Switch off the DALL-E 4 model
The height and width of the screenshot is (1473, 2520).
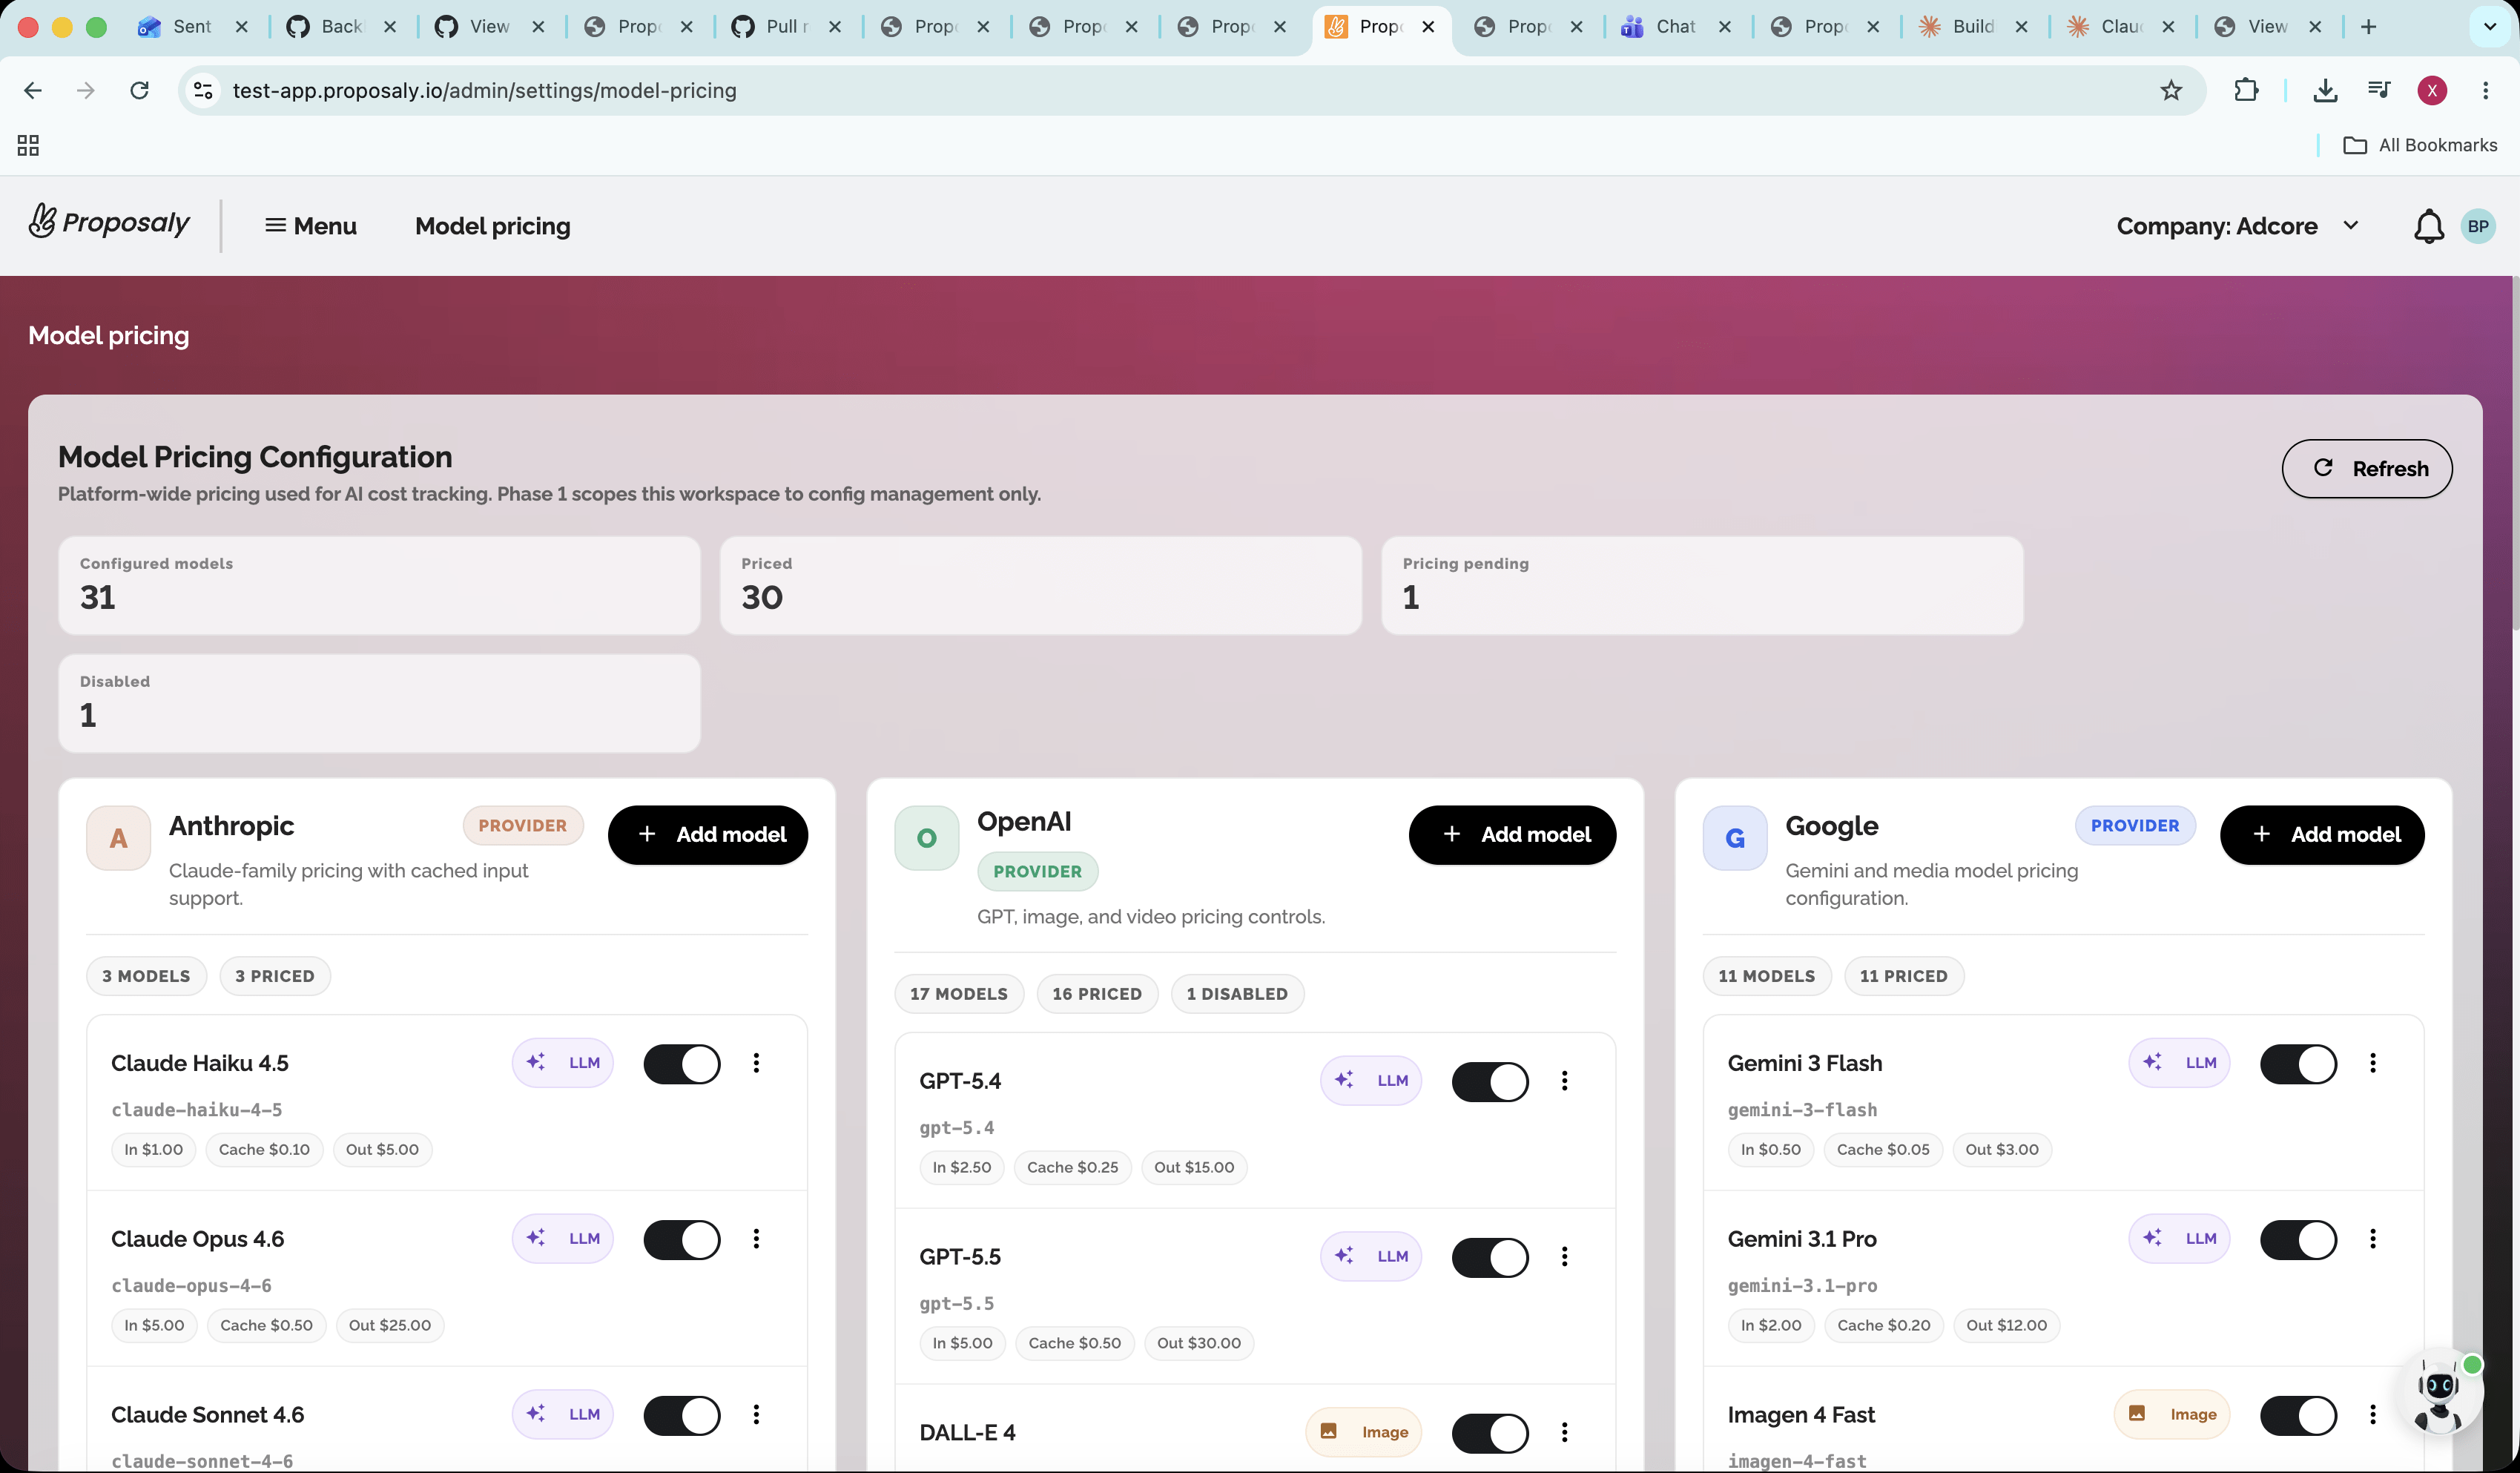coord(1490,1433)
